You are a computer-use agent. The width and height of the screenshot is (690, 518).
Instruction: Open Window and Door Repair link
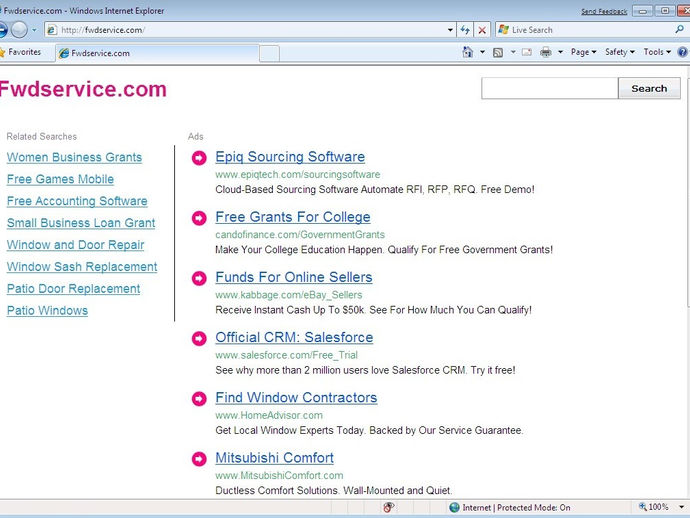coord(75,245)
